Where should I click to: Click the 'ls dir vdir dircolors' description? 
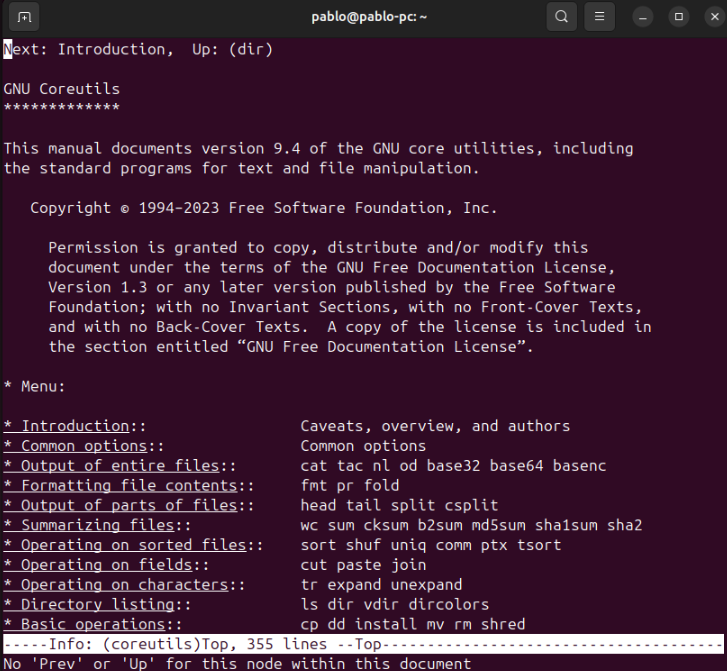pos(395,604)
